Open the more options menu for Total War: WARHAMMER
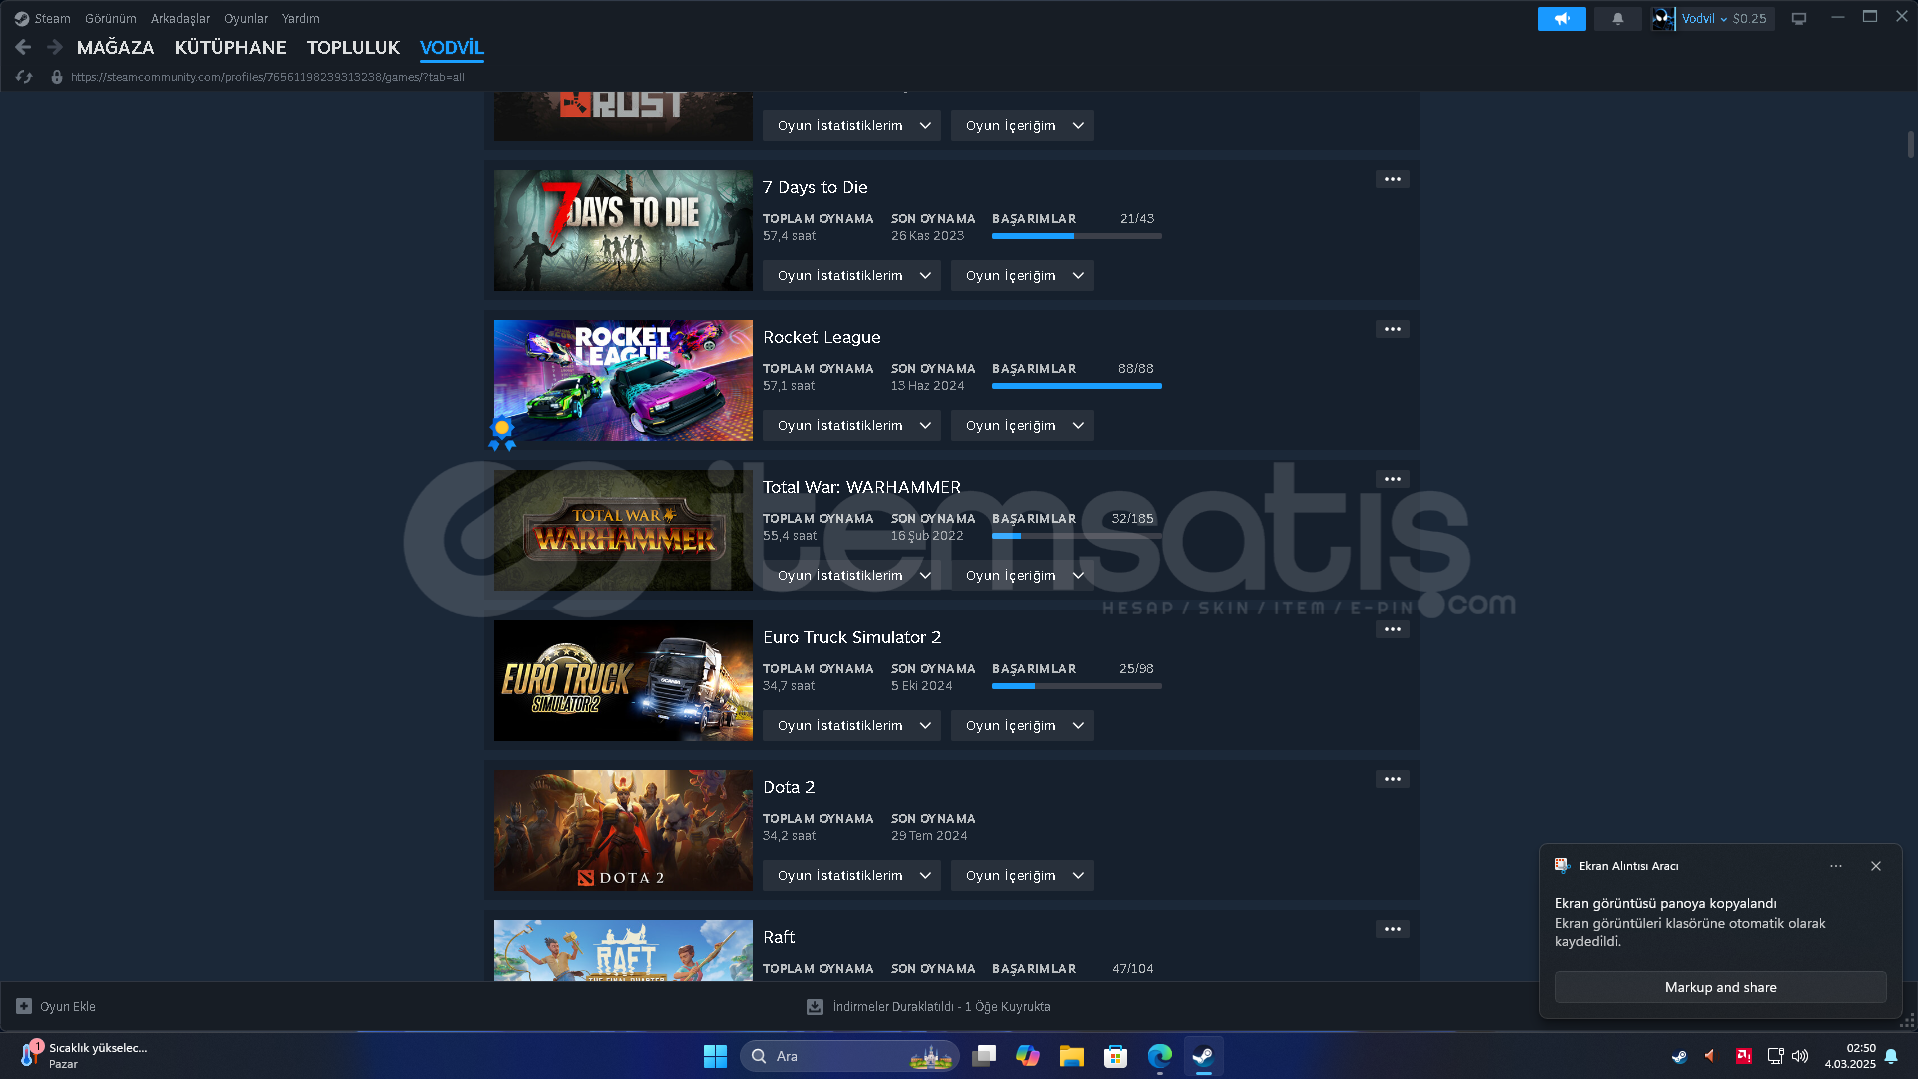Image resolution: width=1918 pixels, height=1079 pixels. [1392, 479]
